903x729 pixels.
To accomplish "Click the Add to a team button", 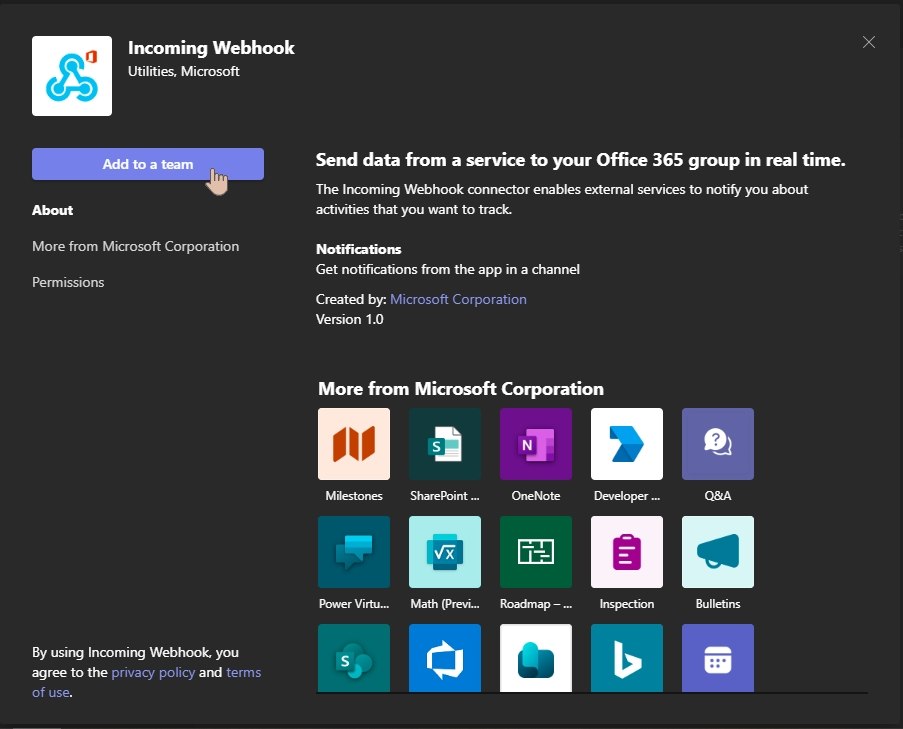I will click(x=148, y=164).
